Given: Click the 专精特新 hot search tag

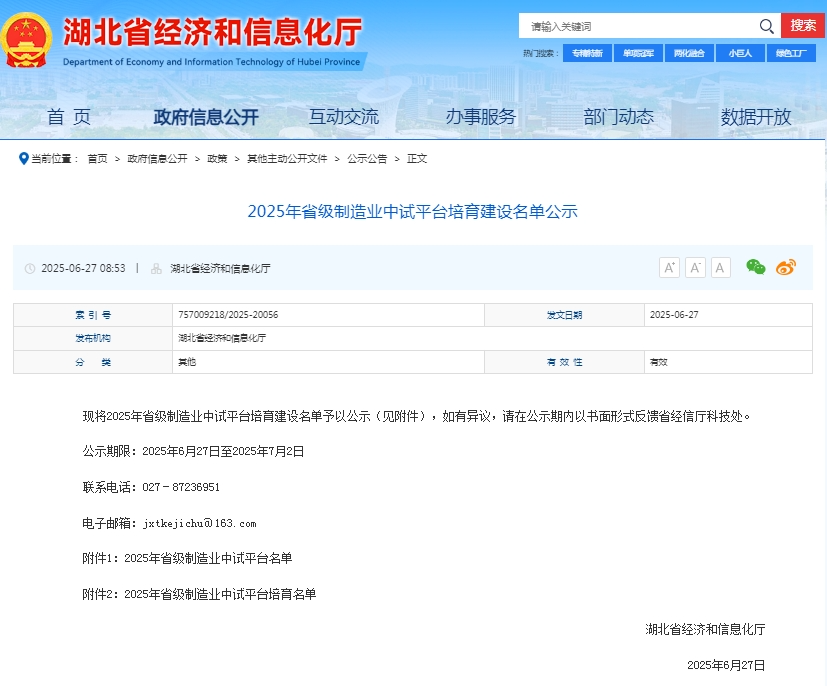Looking at the screenshot, I should tap(587, 53).
